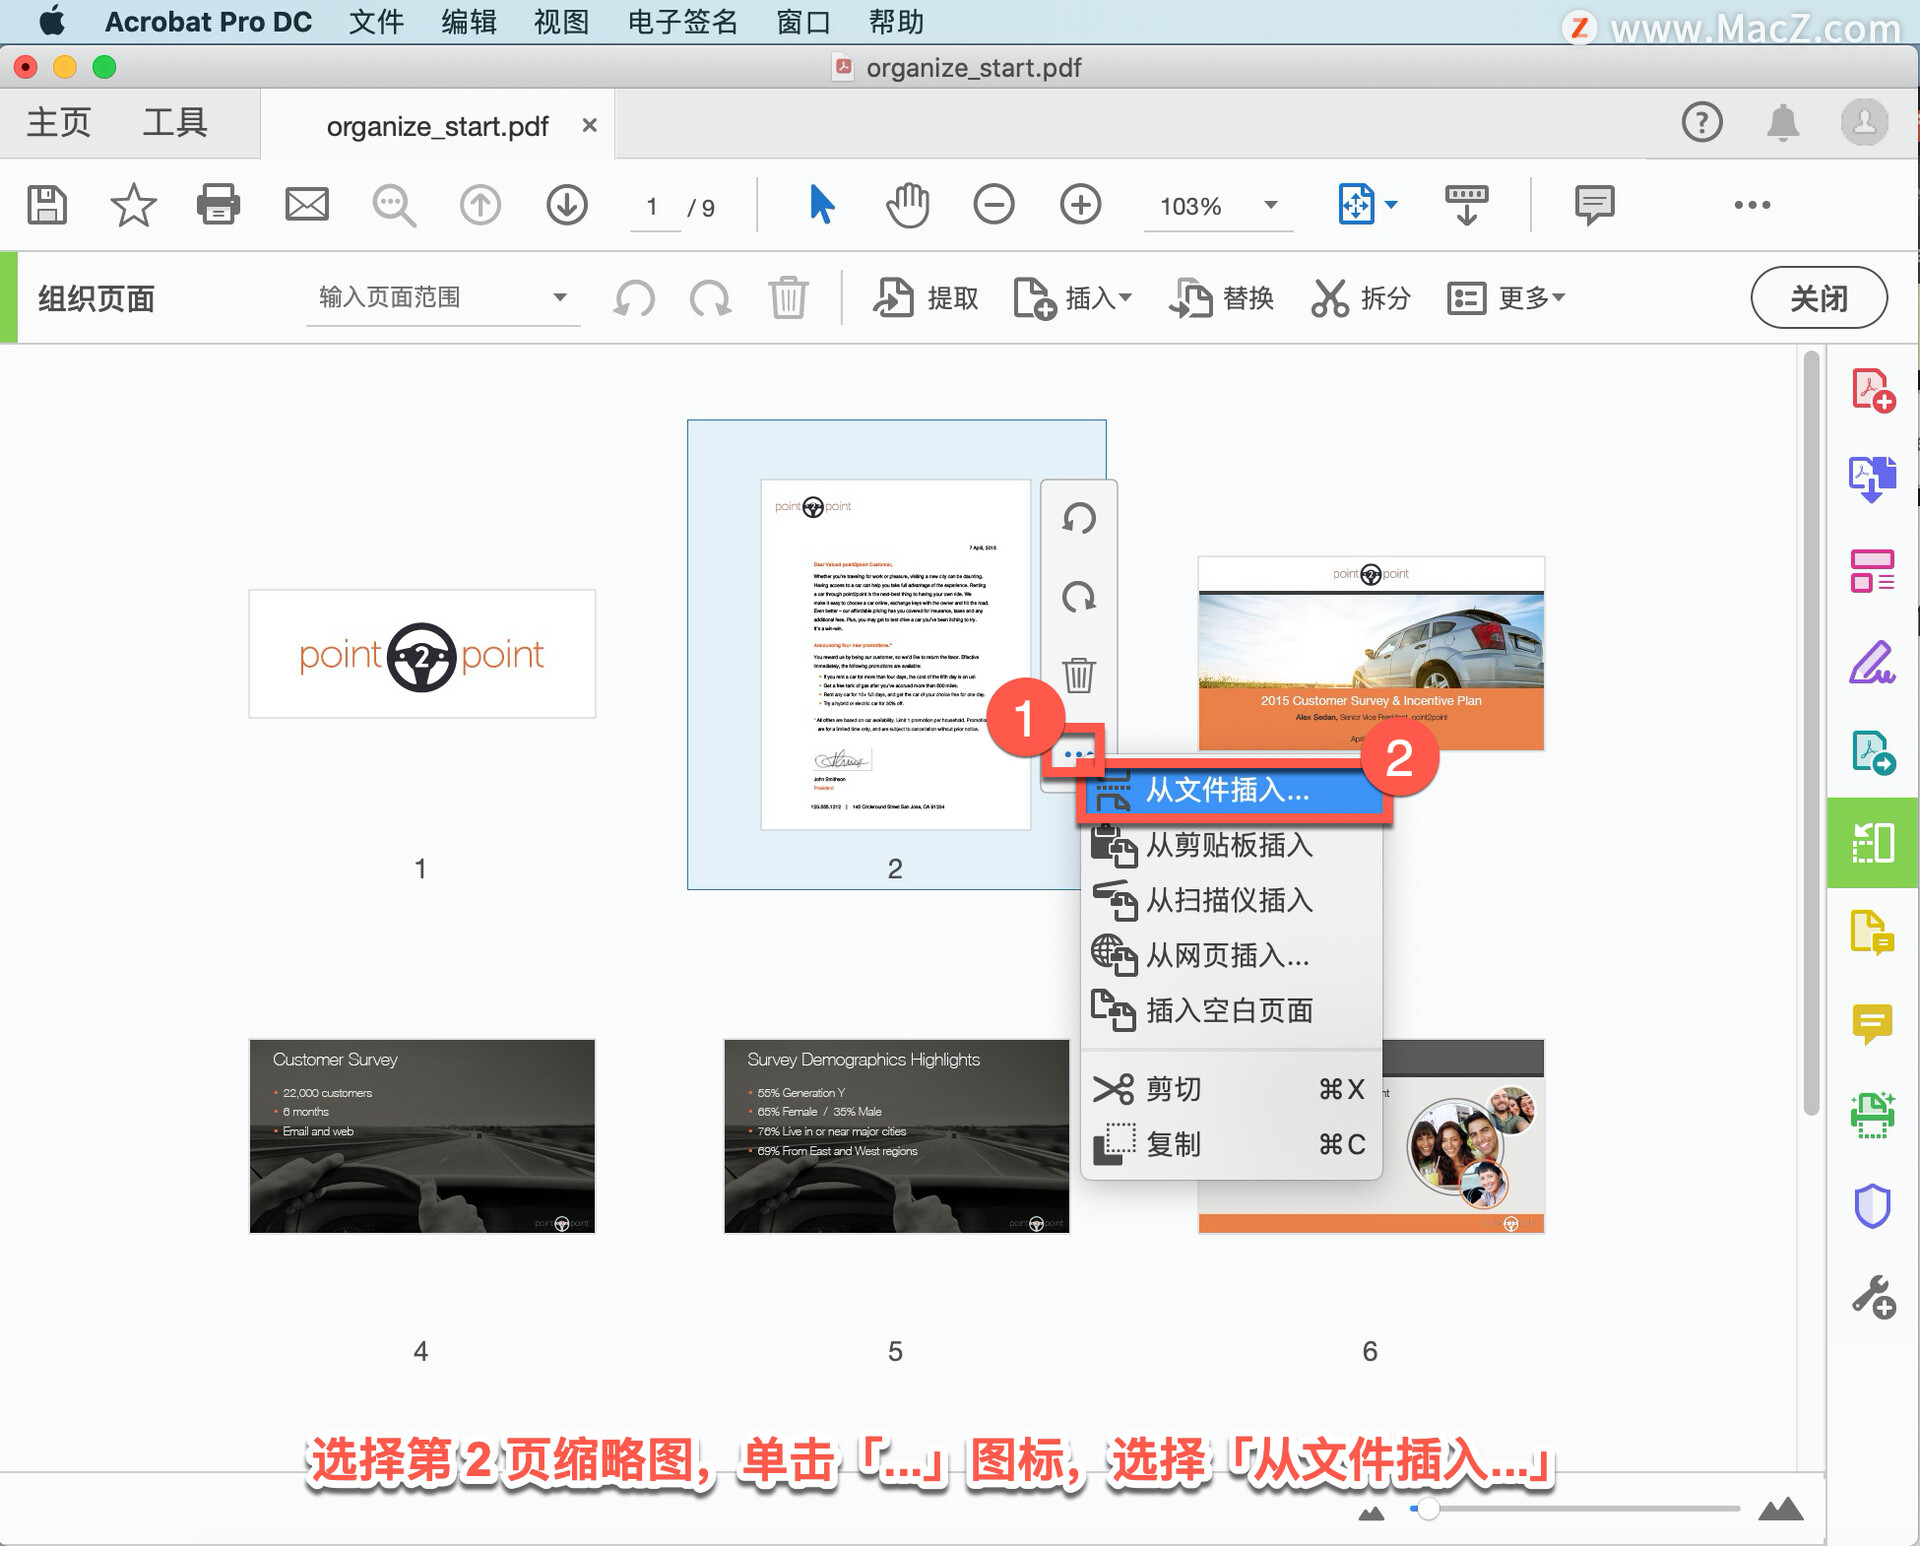Click the Print icon in the toolbar
This screenshot has height=1546, width=1920.
[x=218, y=205]
